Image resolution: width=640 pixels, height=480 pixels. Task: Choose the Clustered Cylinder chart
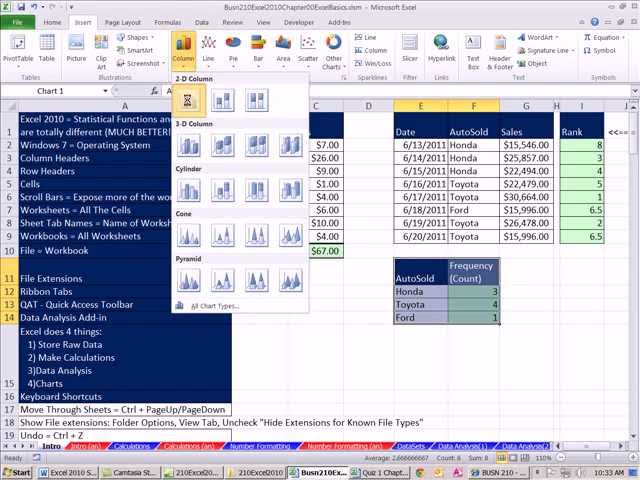click(x=189, y=190)
